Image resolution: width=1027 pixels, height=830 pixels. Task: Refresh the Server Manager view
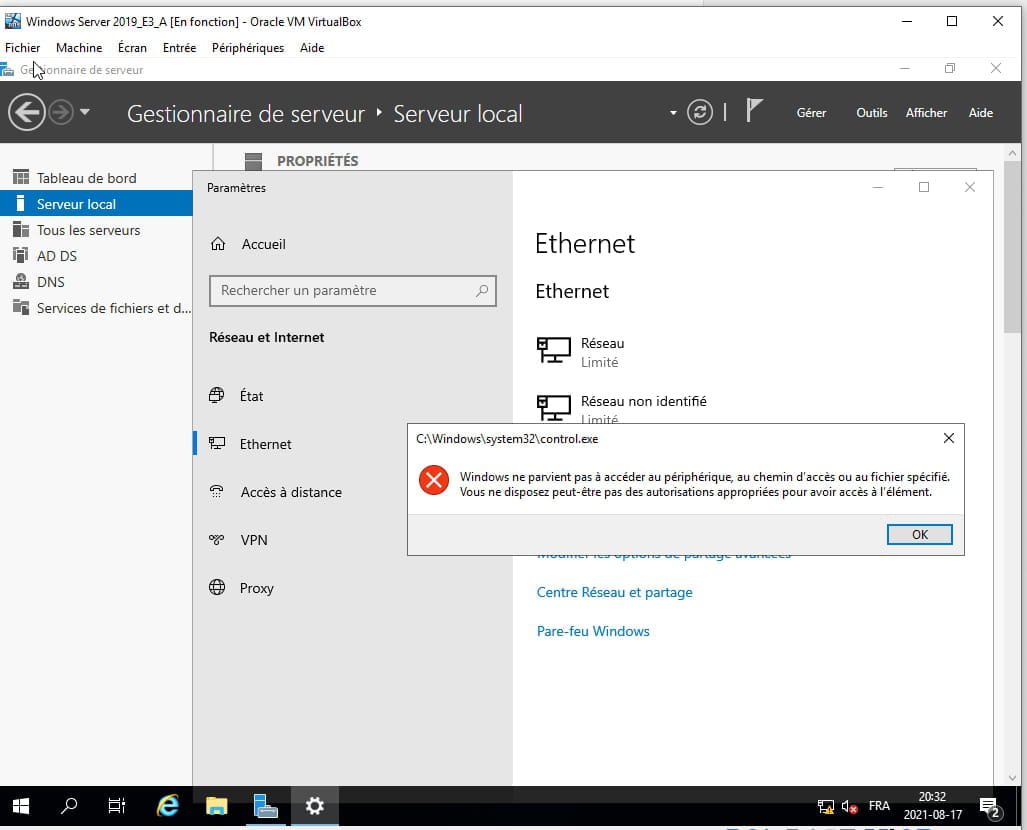[x=700, y=113]
